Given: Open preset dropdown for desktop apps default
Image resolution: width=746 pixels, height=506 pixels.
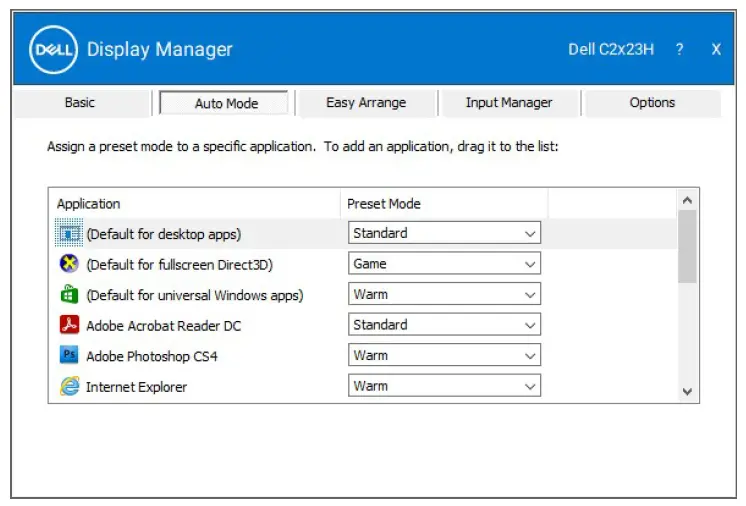Looking at the screenshot, I should [444, 233].
